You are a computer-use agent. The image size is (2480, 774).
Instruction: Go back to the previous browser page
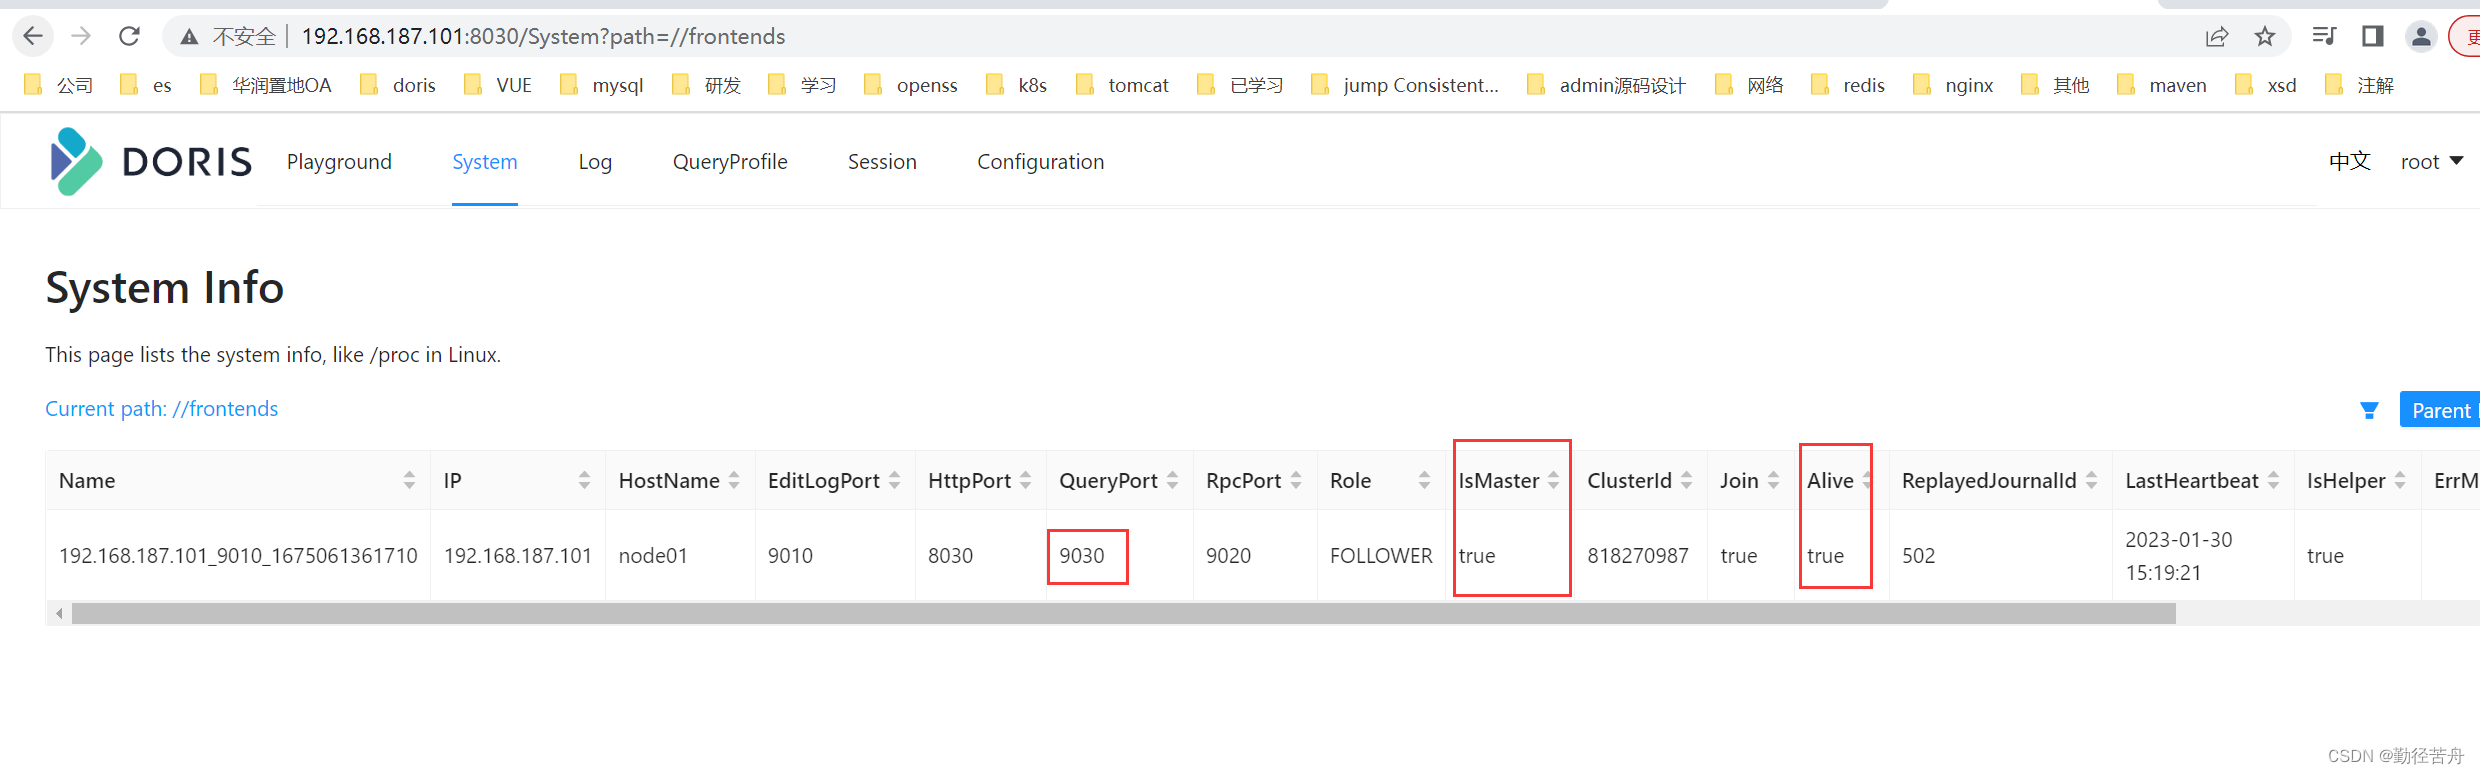tap(33, 36)
